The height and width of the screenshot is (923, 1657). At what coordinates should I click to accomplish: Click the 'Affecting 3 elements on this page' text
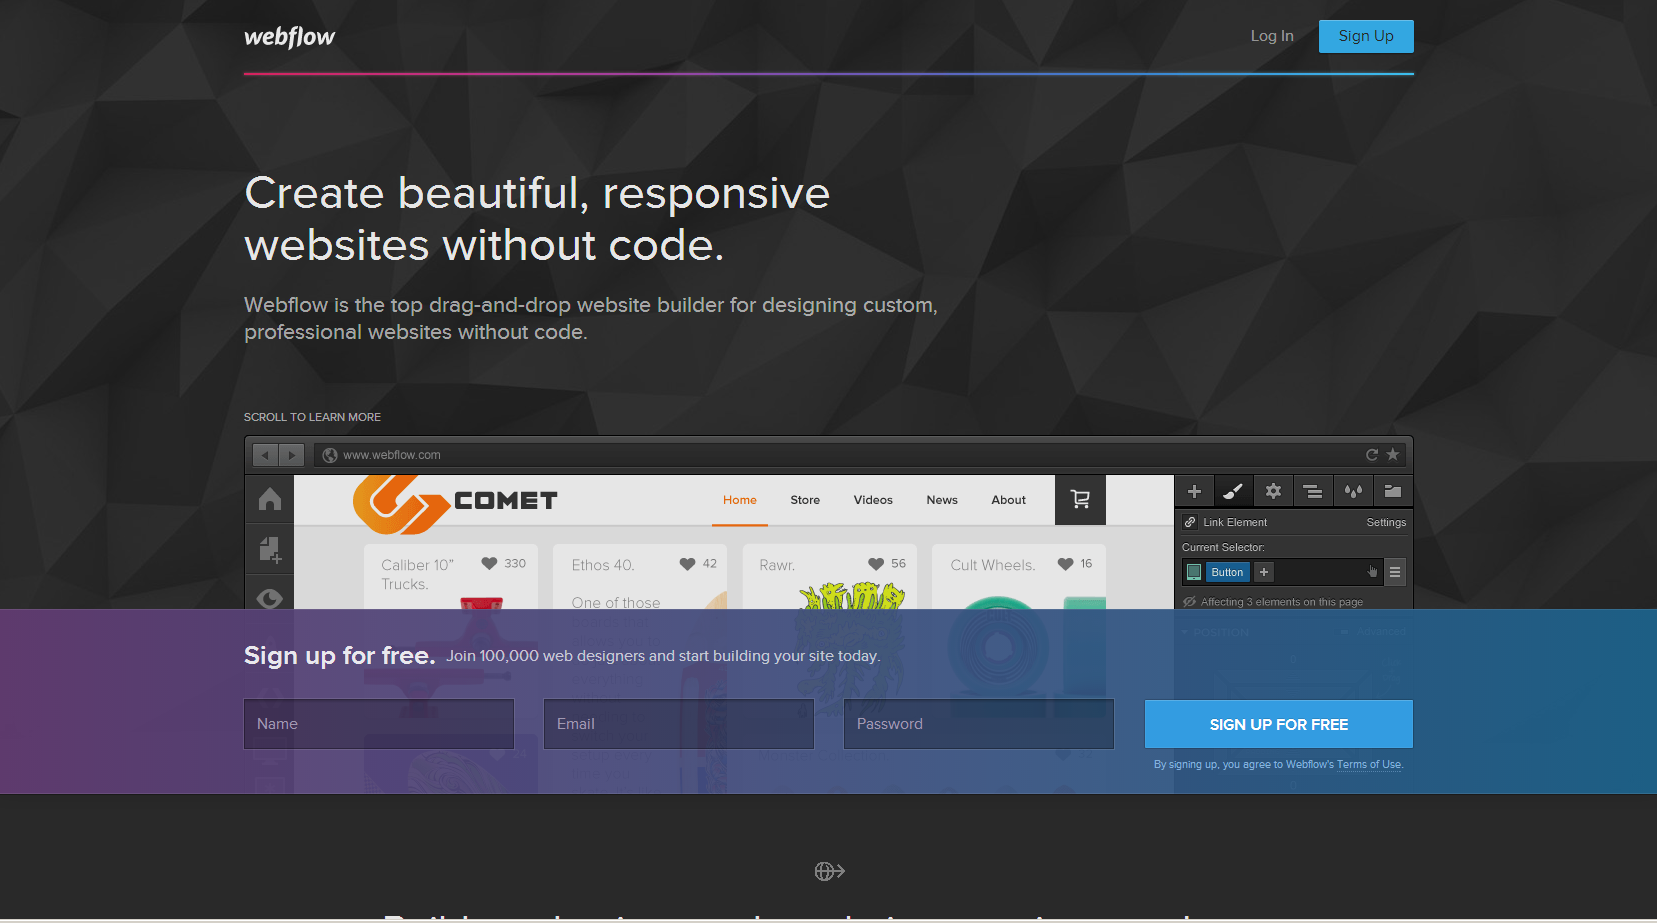[1282, 602]
